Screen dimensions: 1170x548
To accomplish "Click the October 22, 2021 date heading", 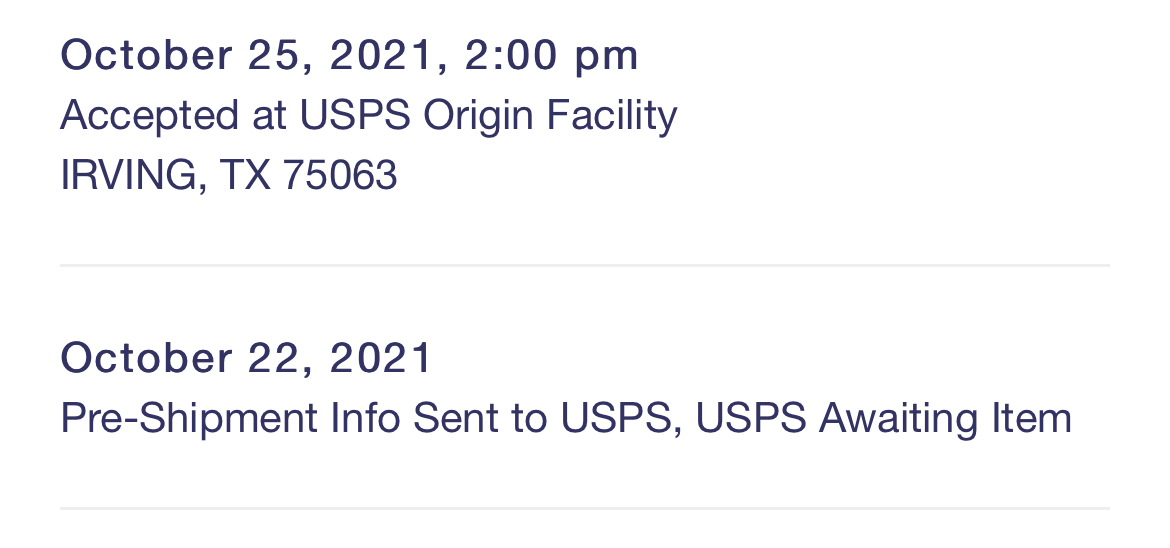I will [246, 358].
